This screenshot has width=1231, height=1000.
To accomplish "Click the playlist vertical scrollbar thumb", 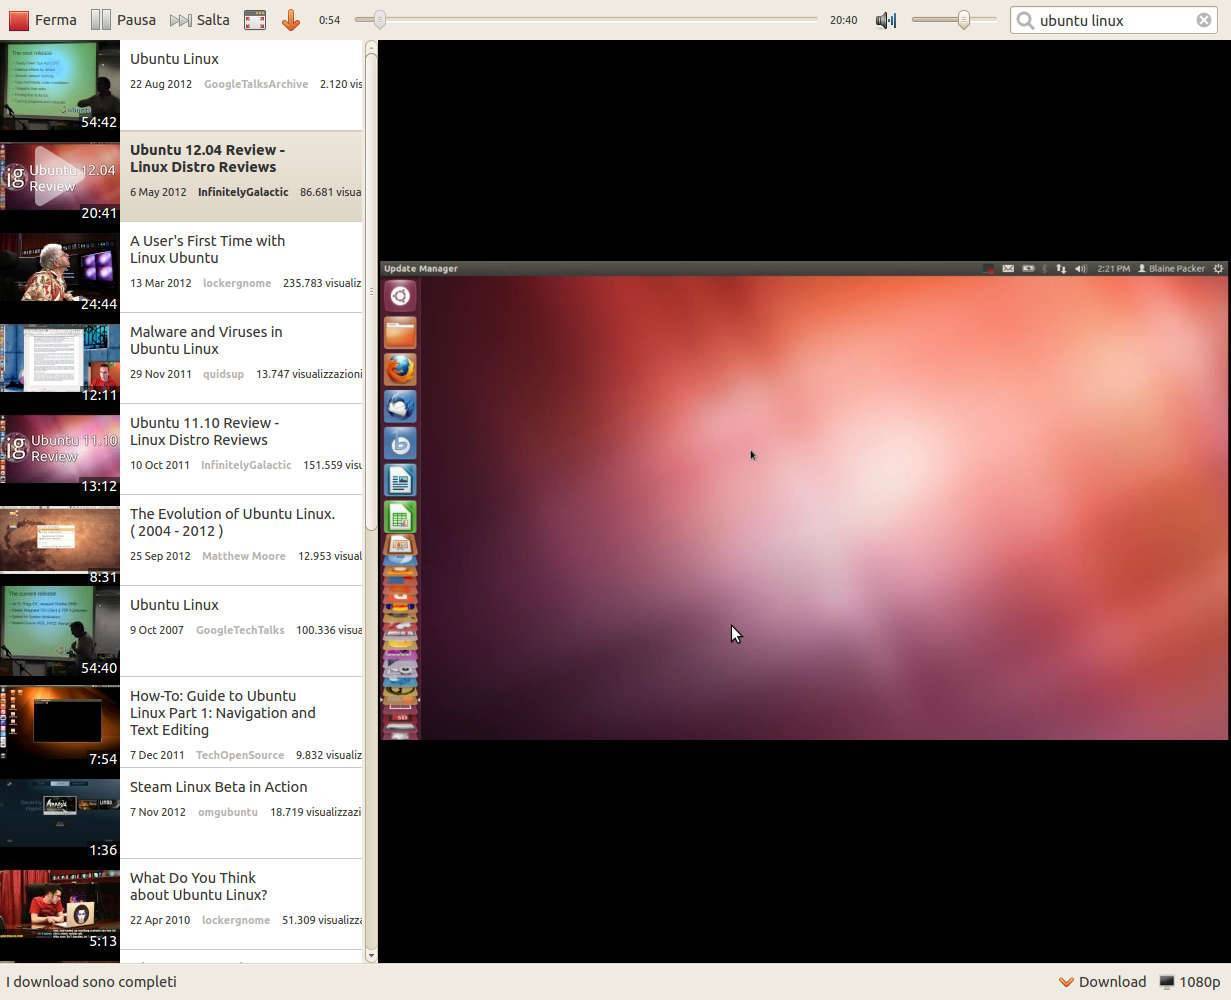I will point(371,292).
